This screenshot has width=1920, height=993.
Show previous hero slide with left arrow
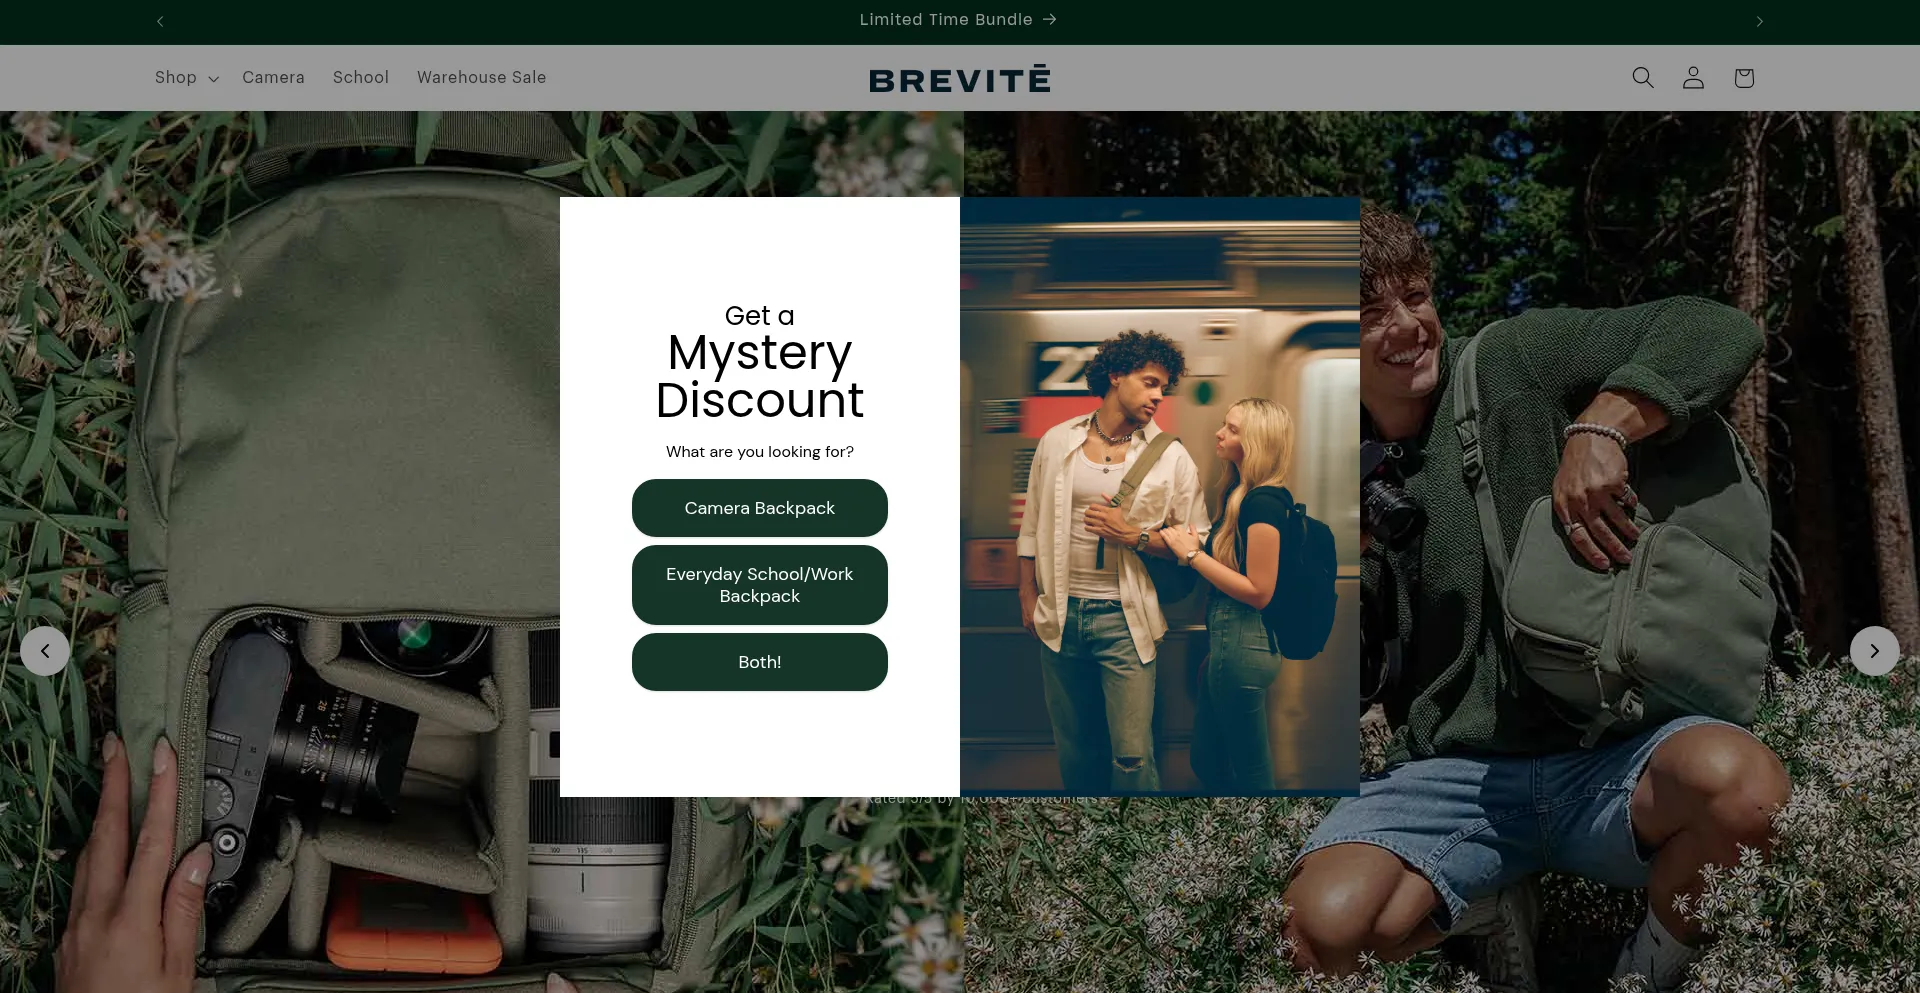(45, 651)
